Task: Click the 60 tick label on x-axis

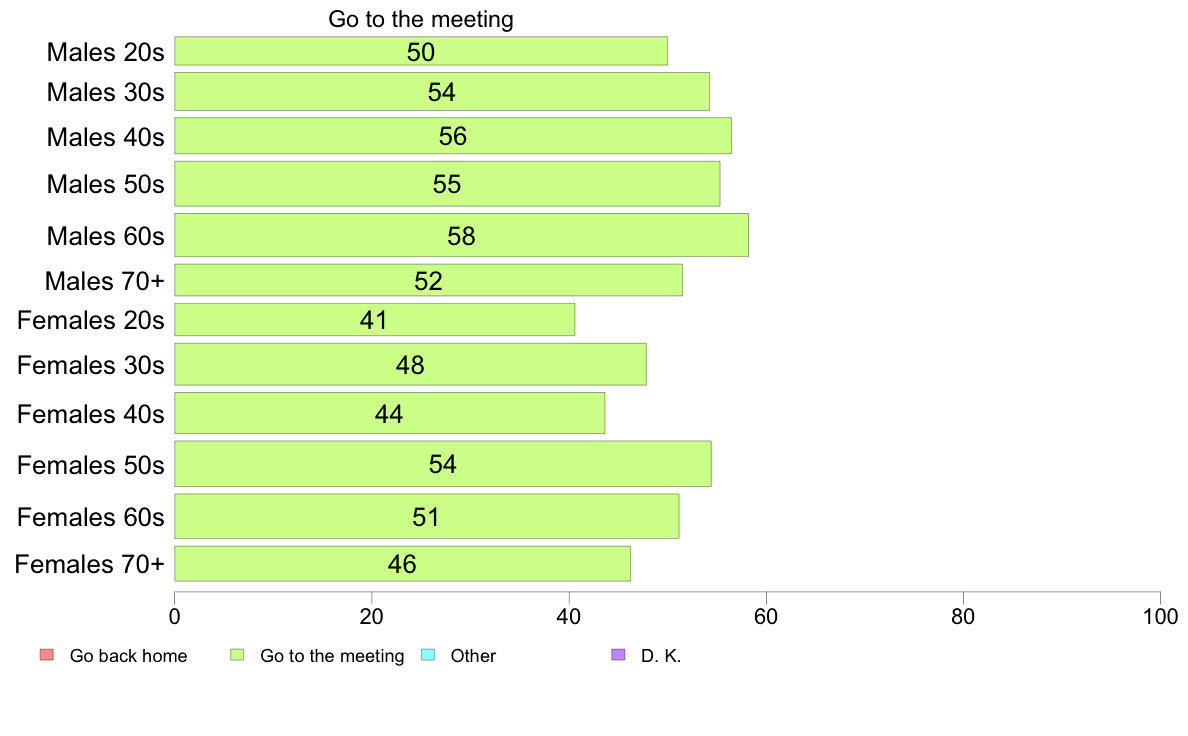Action: click(x=766, y=616)
